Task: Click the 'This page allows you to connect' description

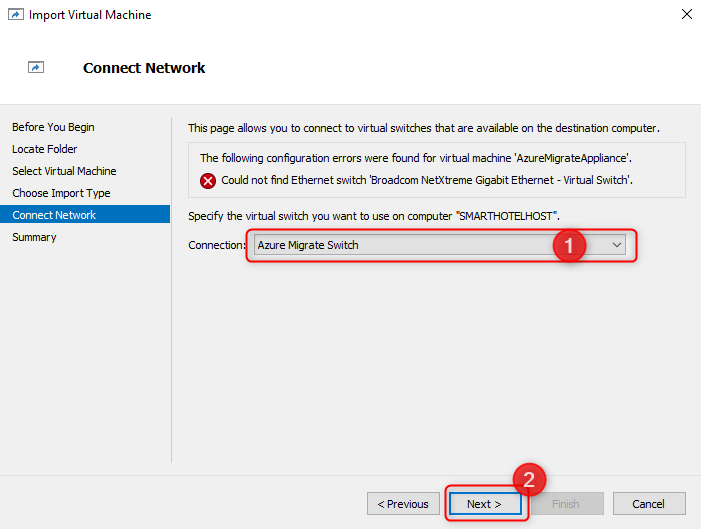Action: pyautogui.click(x=424, y=128)
